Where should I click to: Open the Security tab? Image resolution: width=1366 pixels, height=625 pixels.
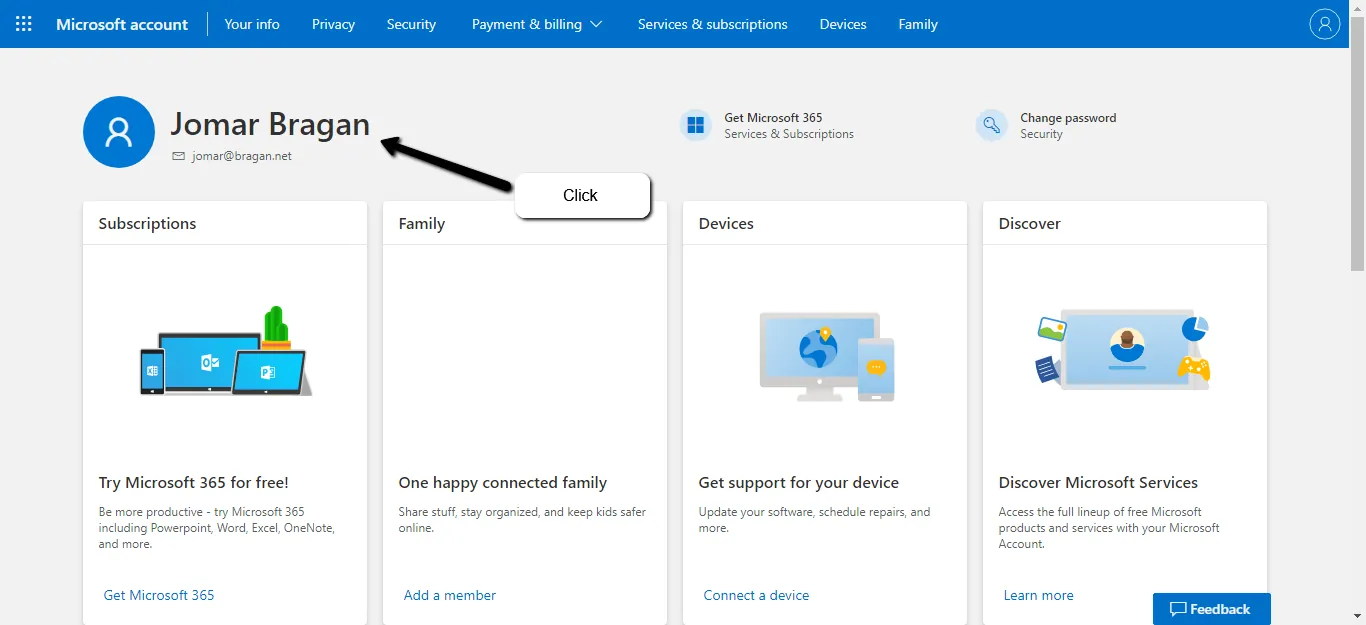411,24
